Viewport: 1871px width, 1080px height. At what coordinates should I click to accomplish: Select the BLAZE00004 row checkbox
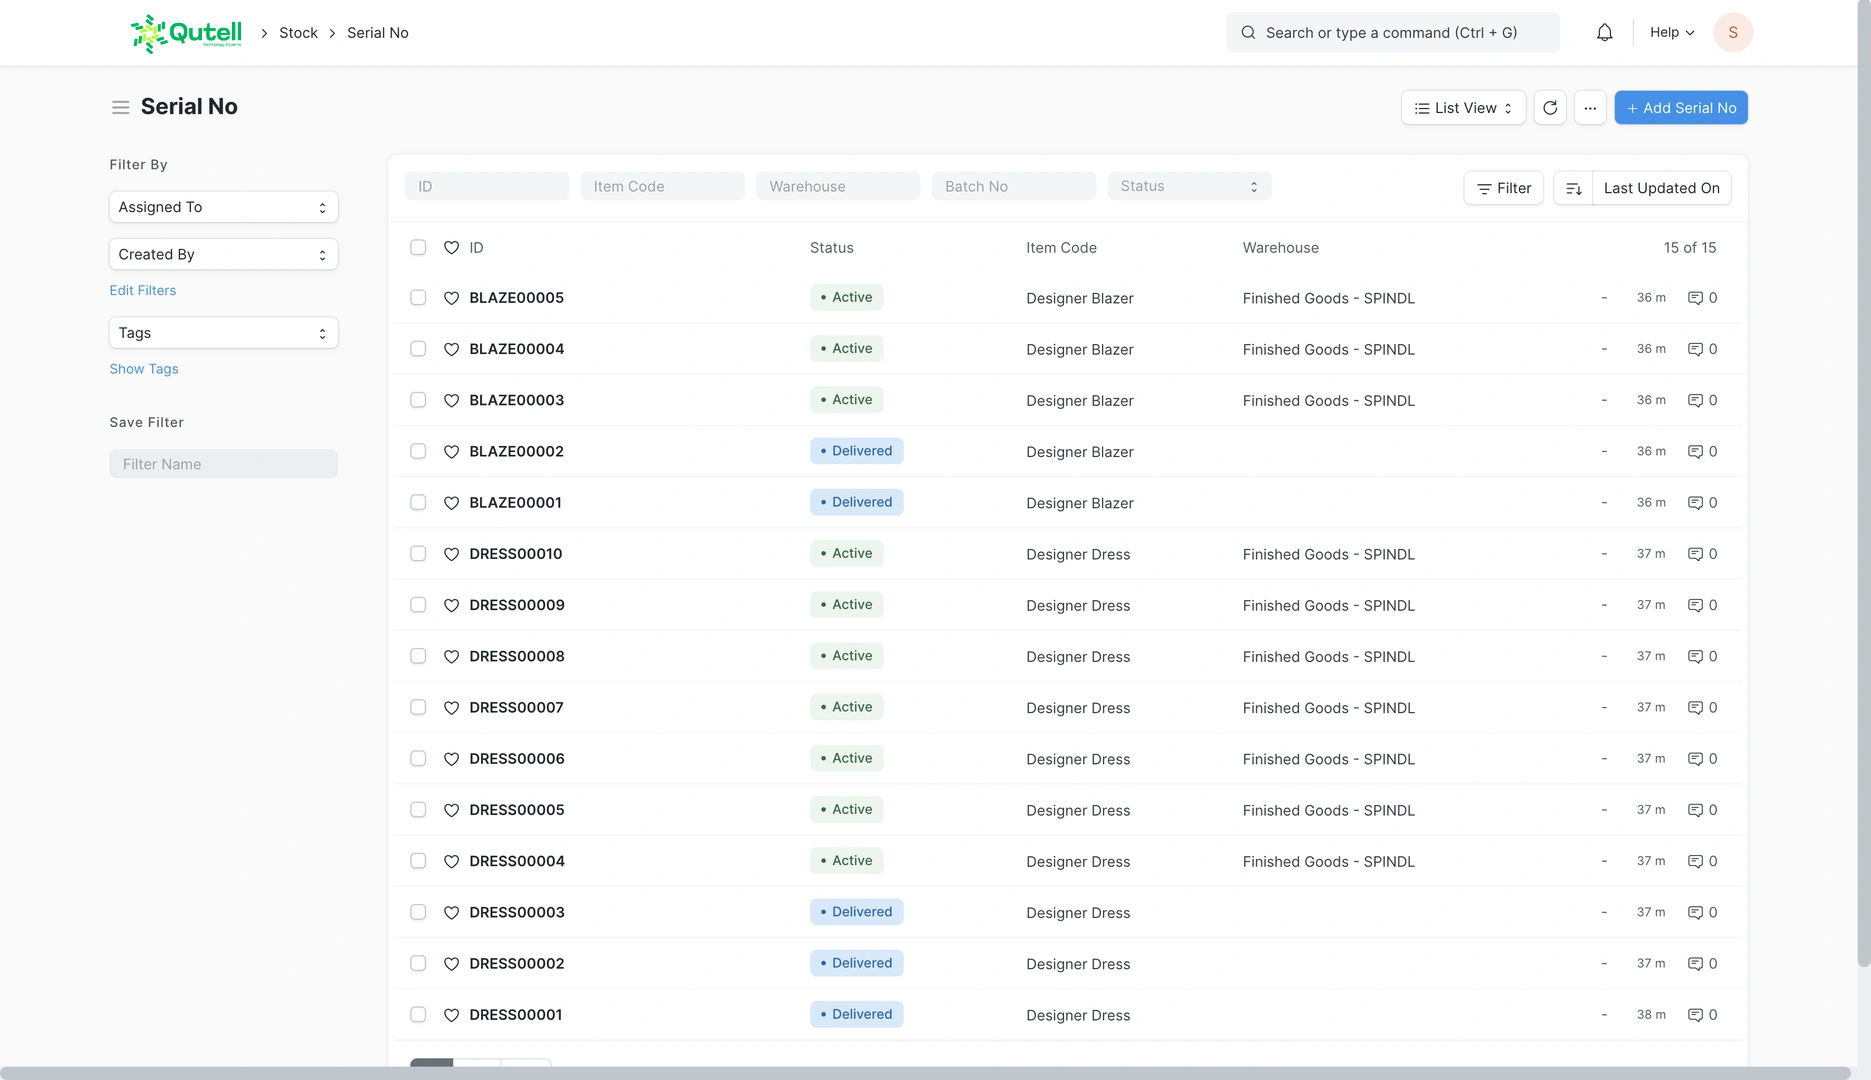pos(418,349)
